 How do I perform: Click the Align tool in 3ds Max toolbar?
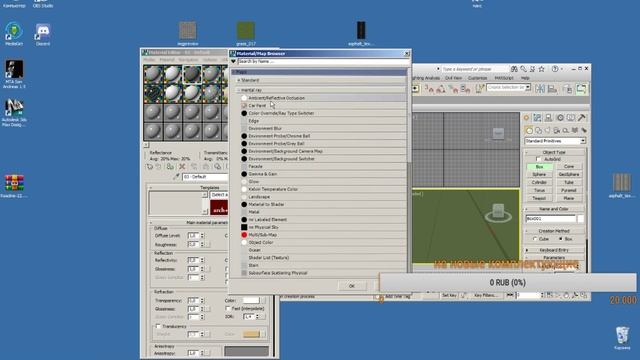(552, 88)
